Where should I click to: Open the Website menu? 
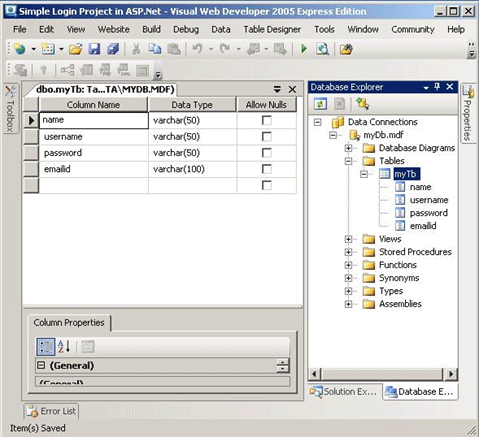pyautogui.click(x=114, y=29)
